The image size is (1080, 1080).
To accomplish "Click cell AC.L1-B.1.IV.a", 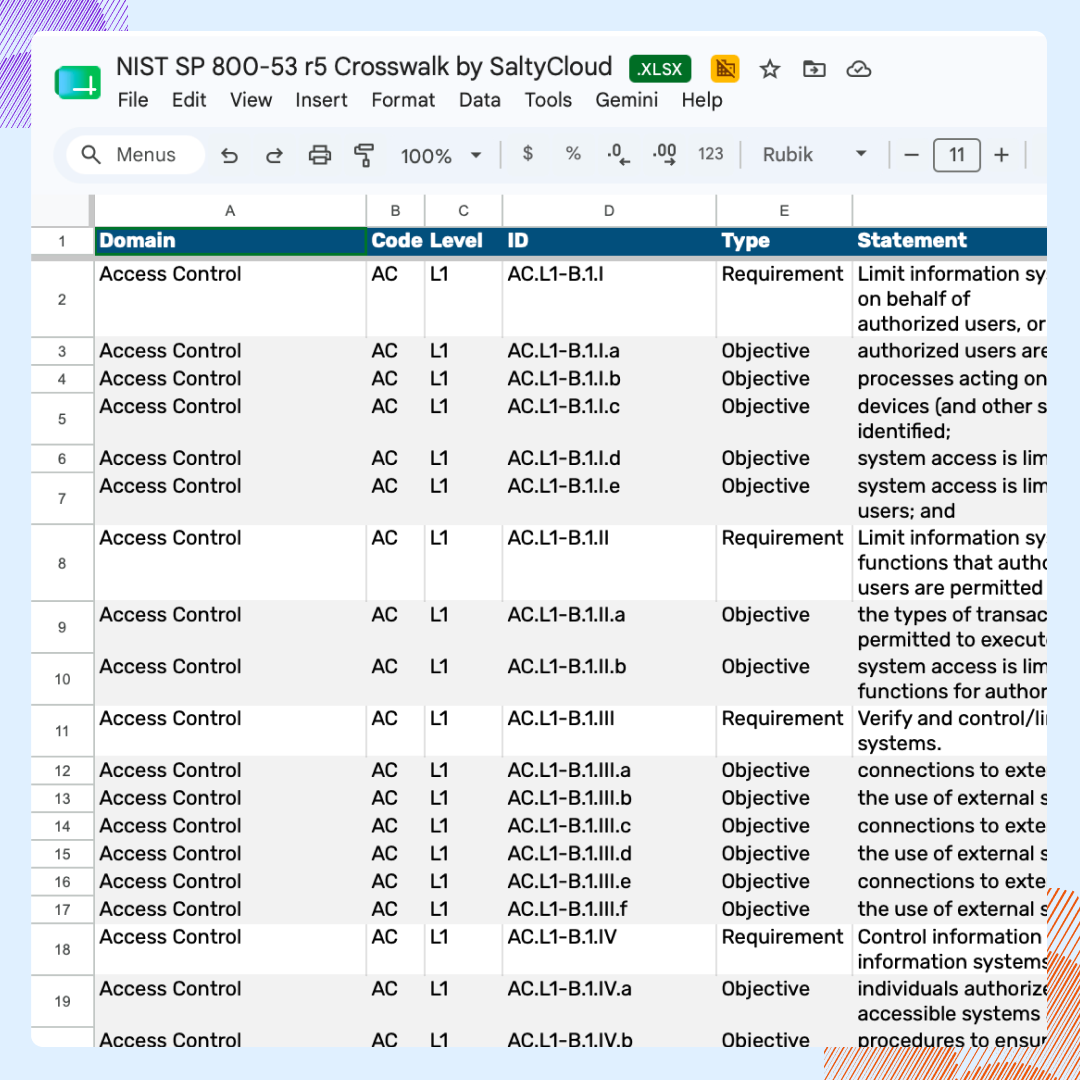I will 610,1001.
